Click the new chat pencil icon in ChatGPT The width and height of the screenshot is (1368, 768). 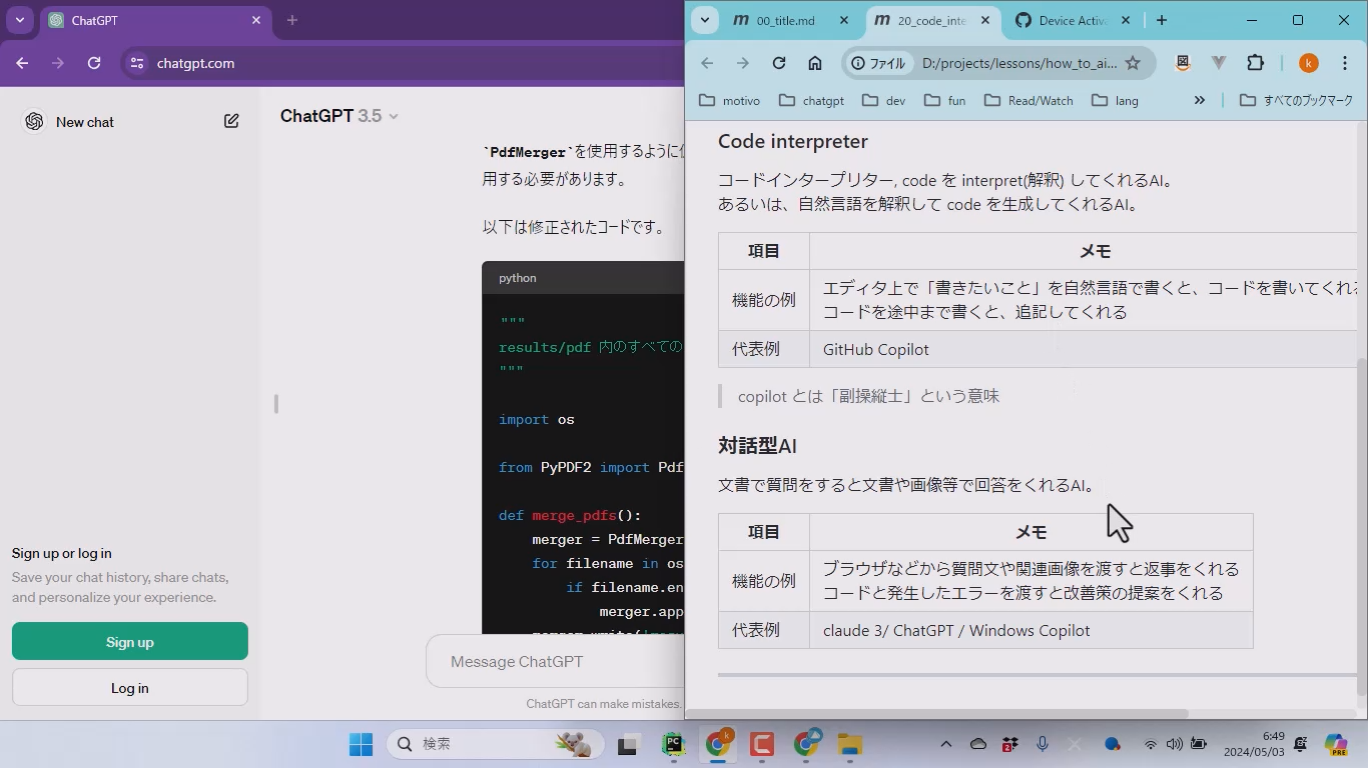pos(231,120)
